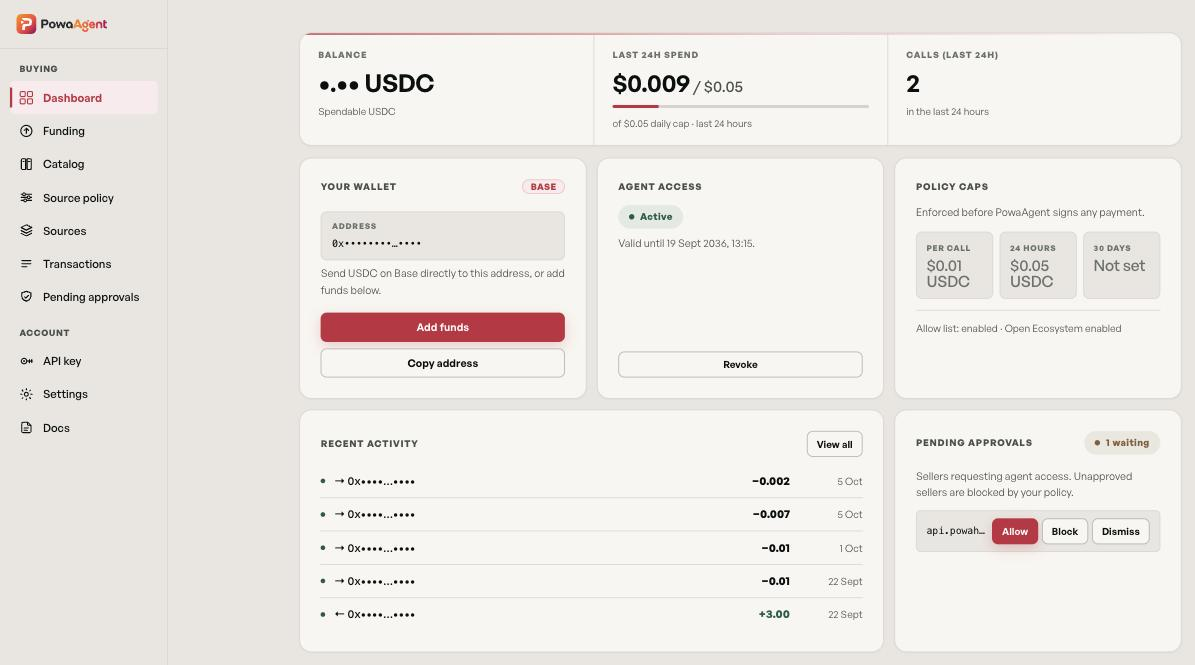Click the Transactions list icon
The image size is (1195, 665).
pos(26,264)
